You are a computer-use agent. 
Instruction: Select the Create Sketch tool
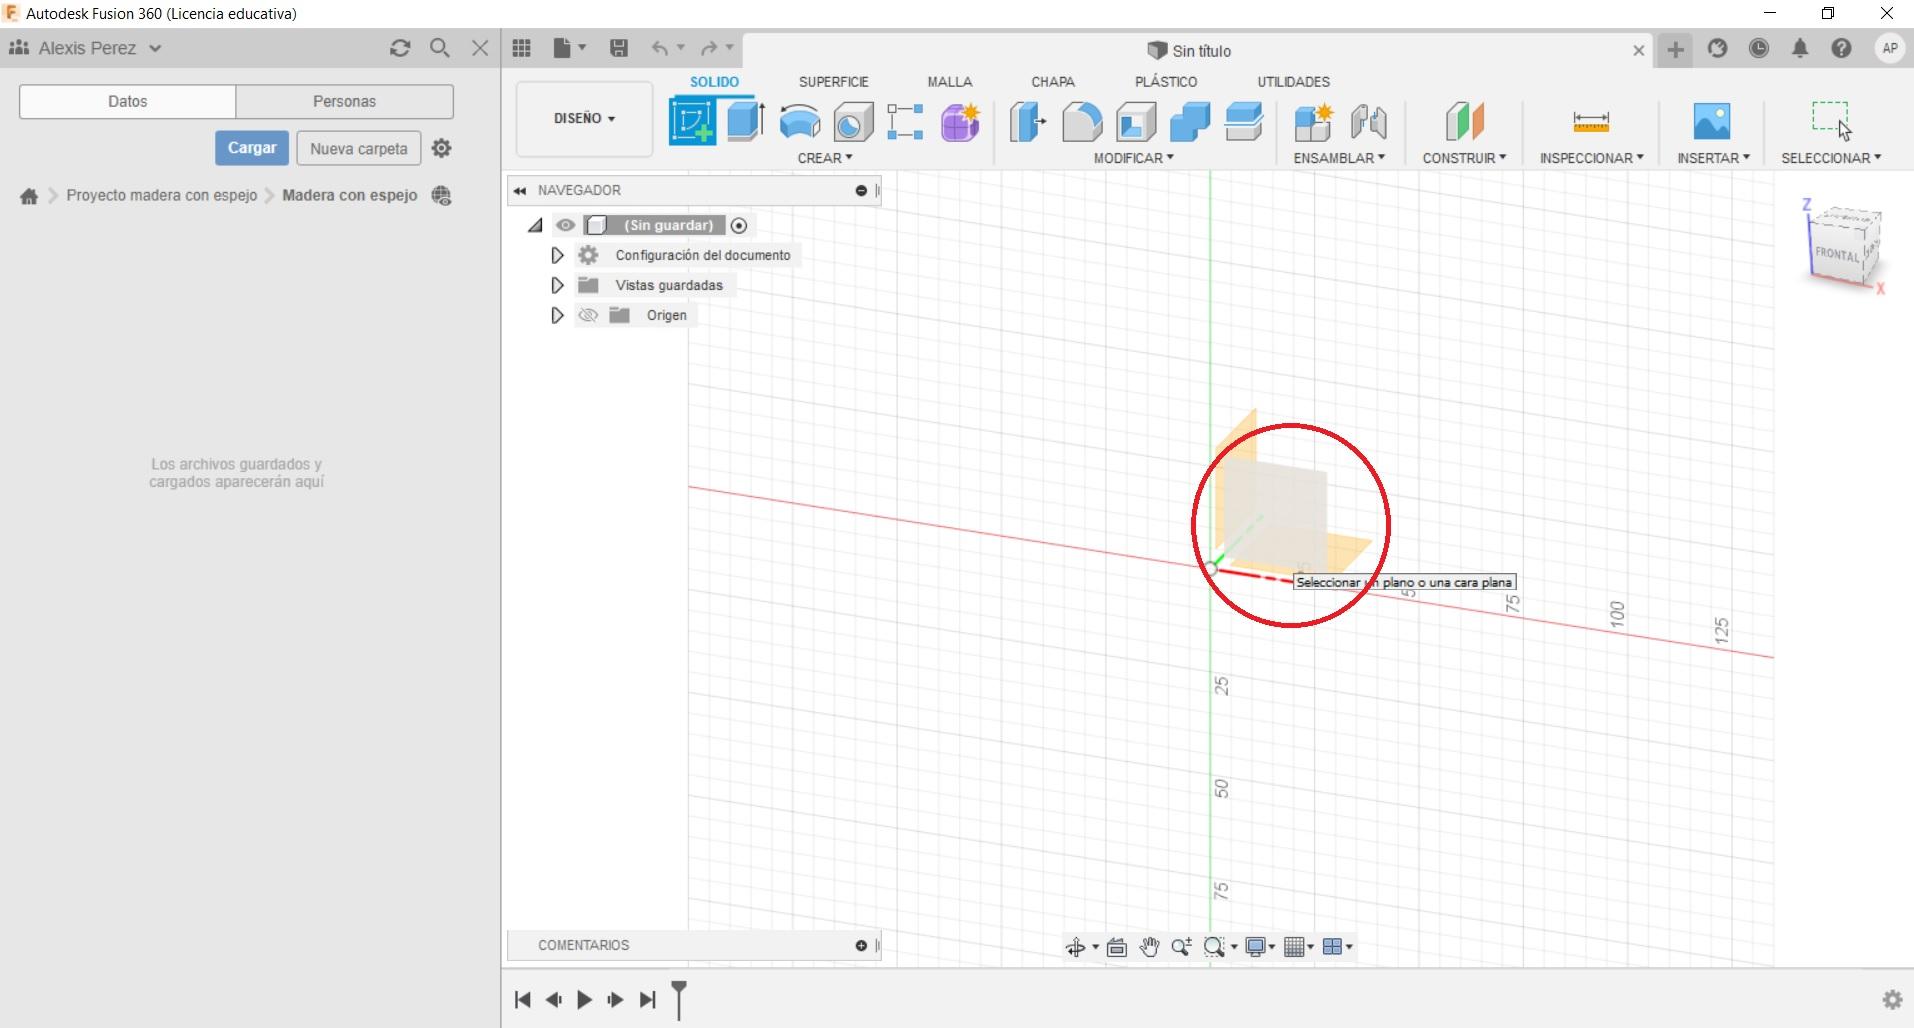point(692,122)
